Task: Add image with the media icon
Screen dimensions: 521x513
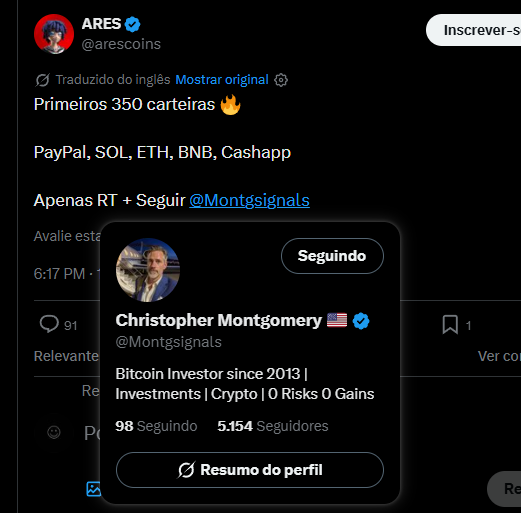Action: (x=93, y=489)
